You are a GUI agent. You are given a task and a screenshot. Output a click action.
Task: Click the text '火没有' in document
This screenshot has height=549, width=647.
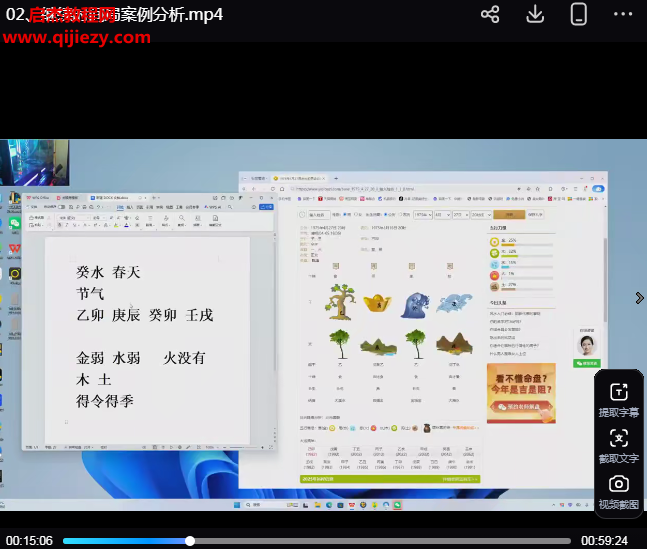(x=184, y=358)
